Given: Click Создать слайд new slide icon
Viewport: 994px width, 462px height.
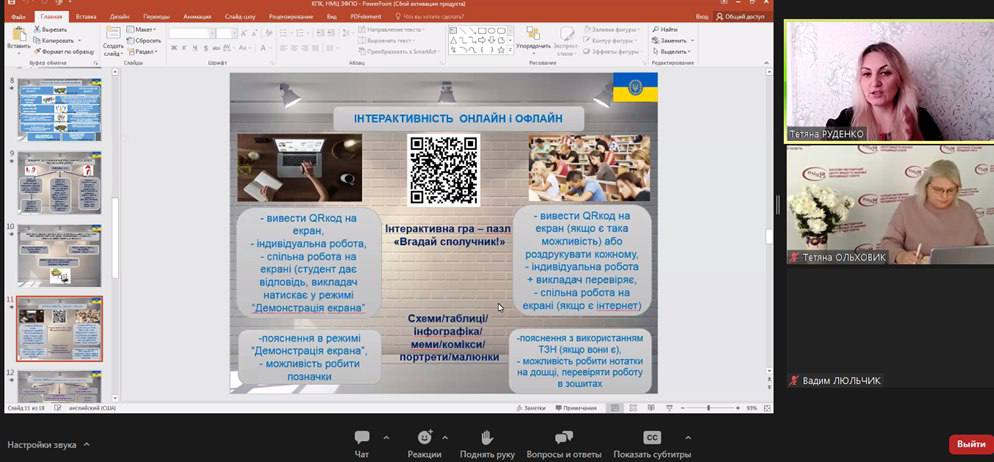Looking at the screenshot, I should (113, 37).
